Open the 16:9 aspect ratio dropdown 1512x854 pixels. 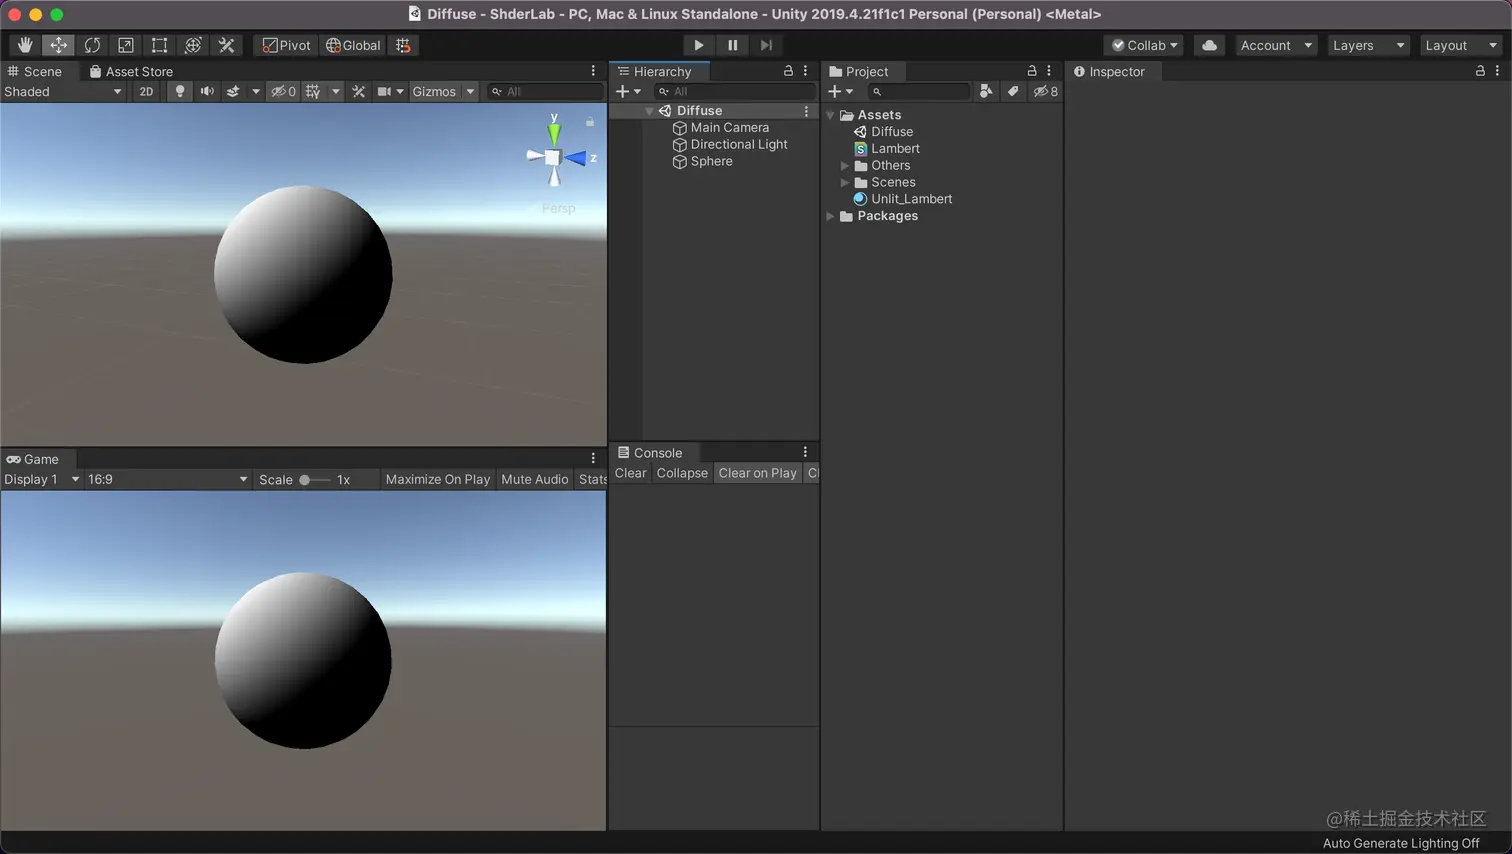click(167, 479)
